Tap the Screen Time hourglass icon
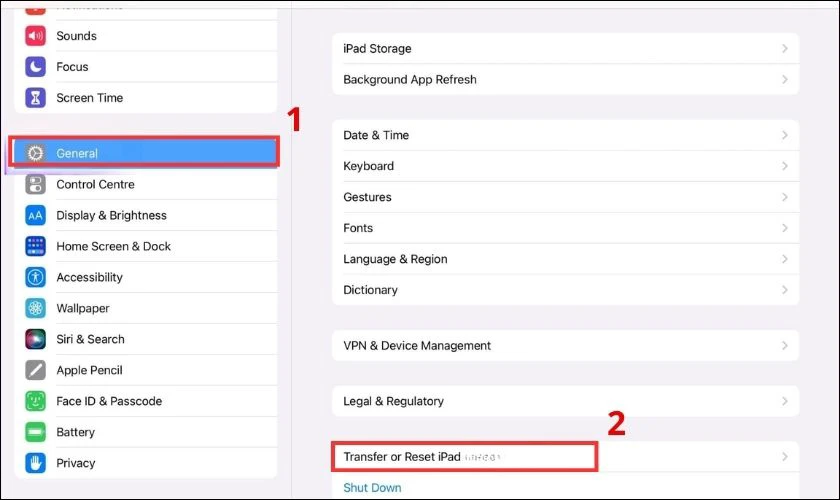840x500 pixels. (35, 98)
